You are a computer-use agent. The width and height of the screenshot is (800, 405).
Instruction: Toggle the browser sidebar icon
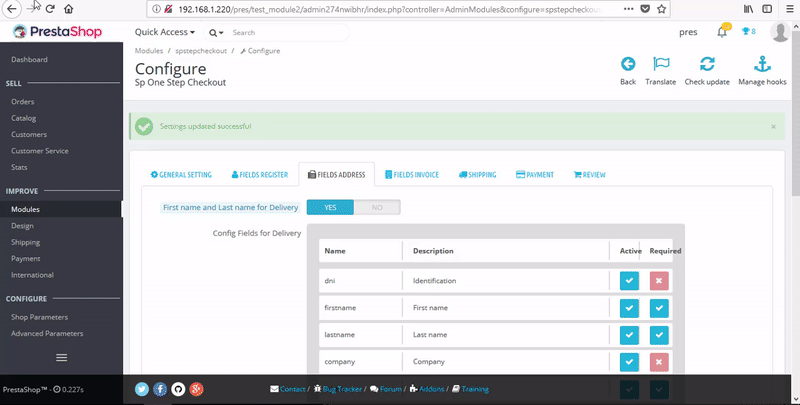767,9
